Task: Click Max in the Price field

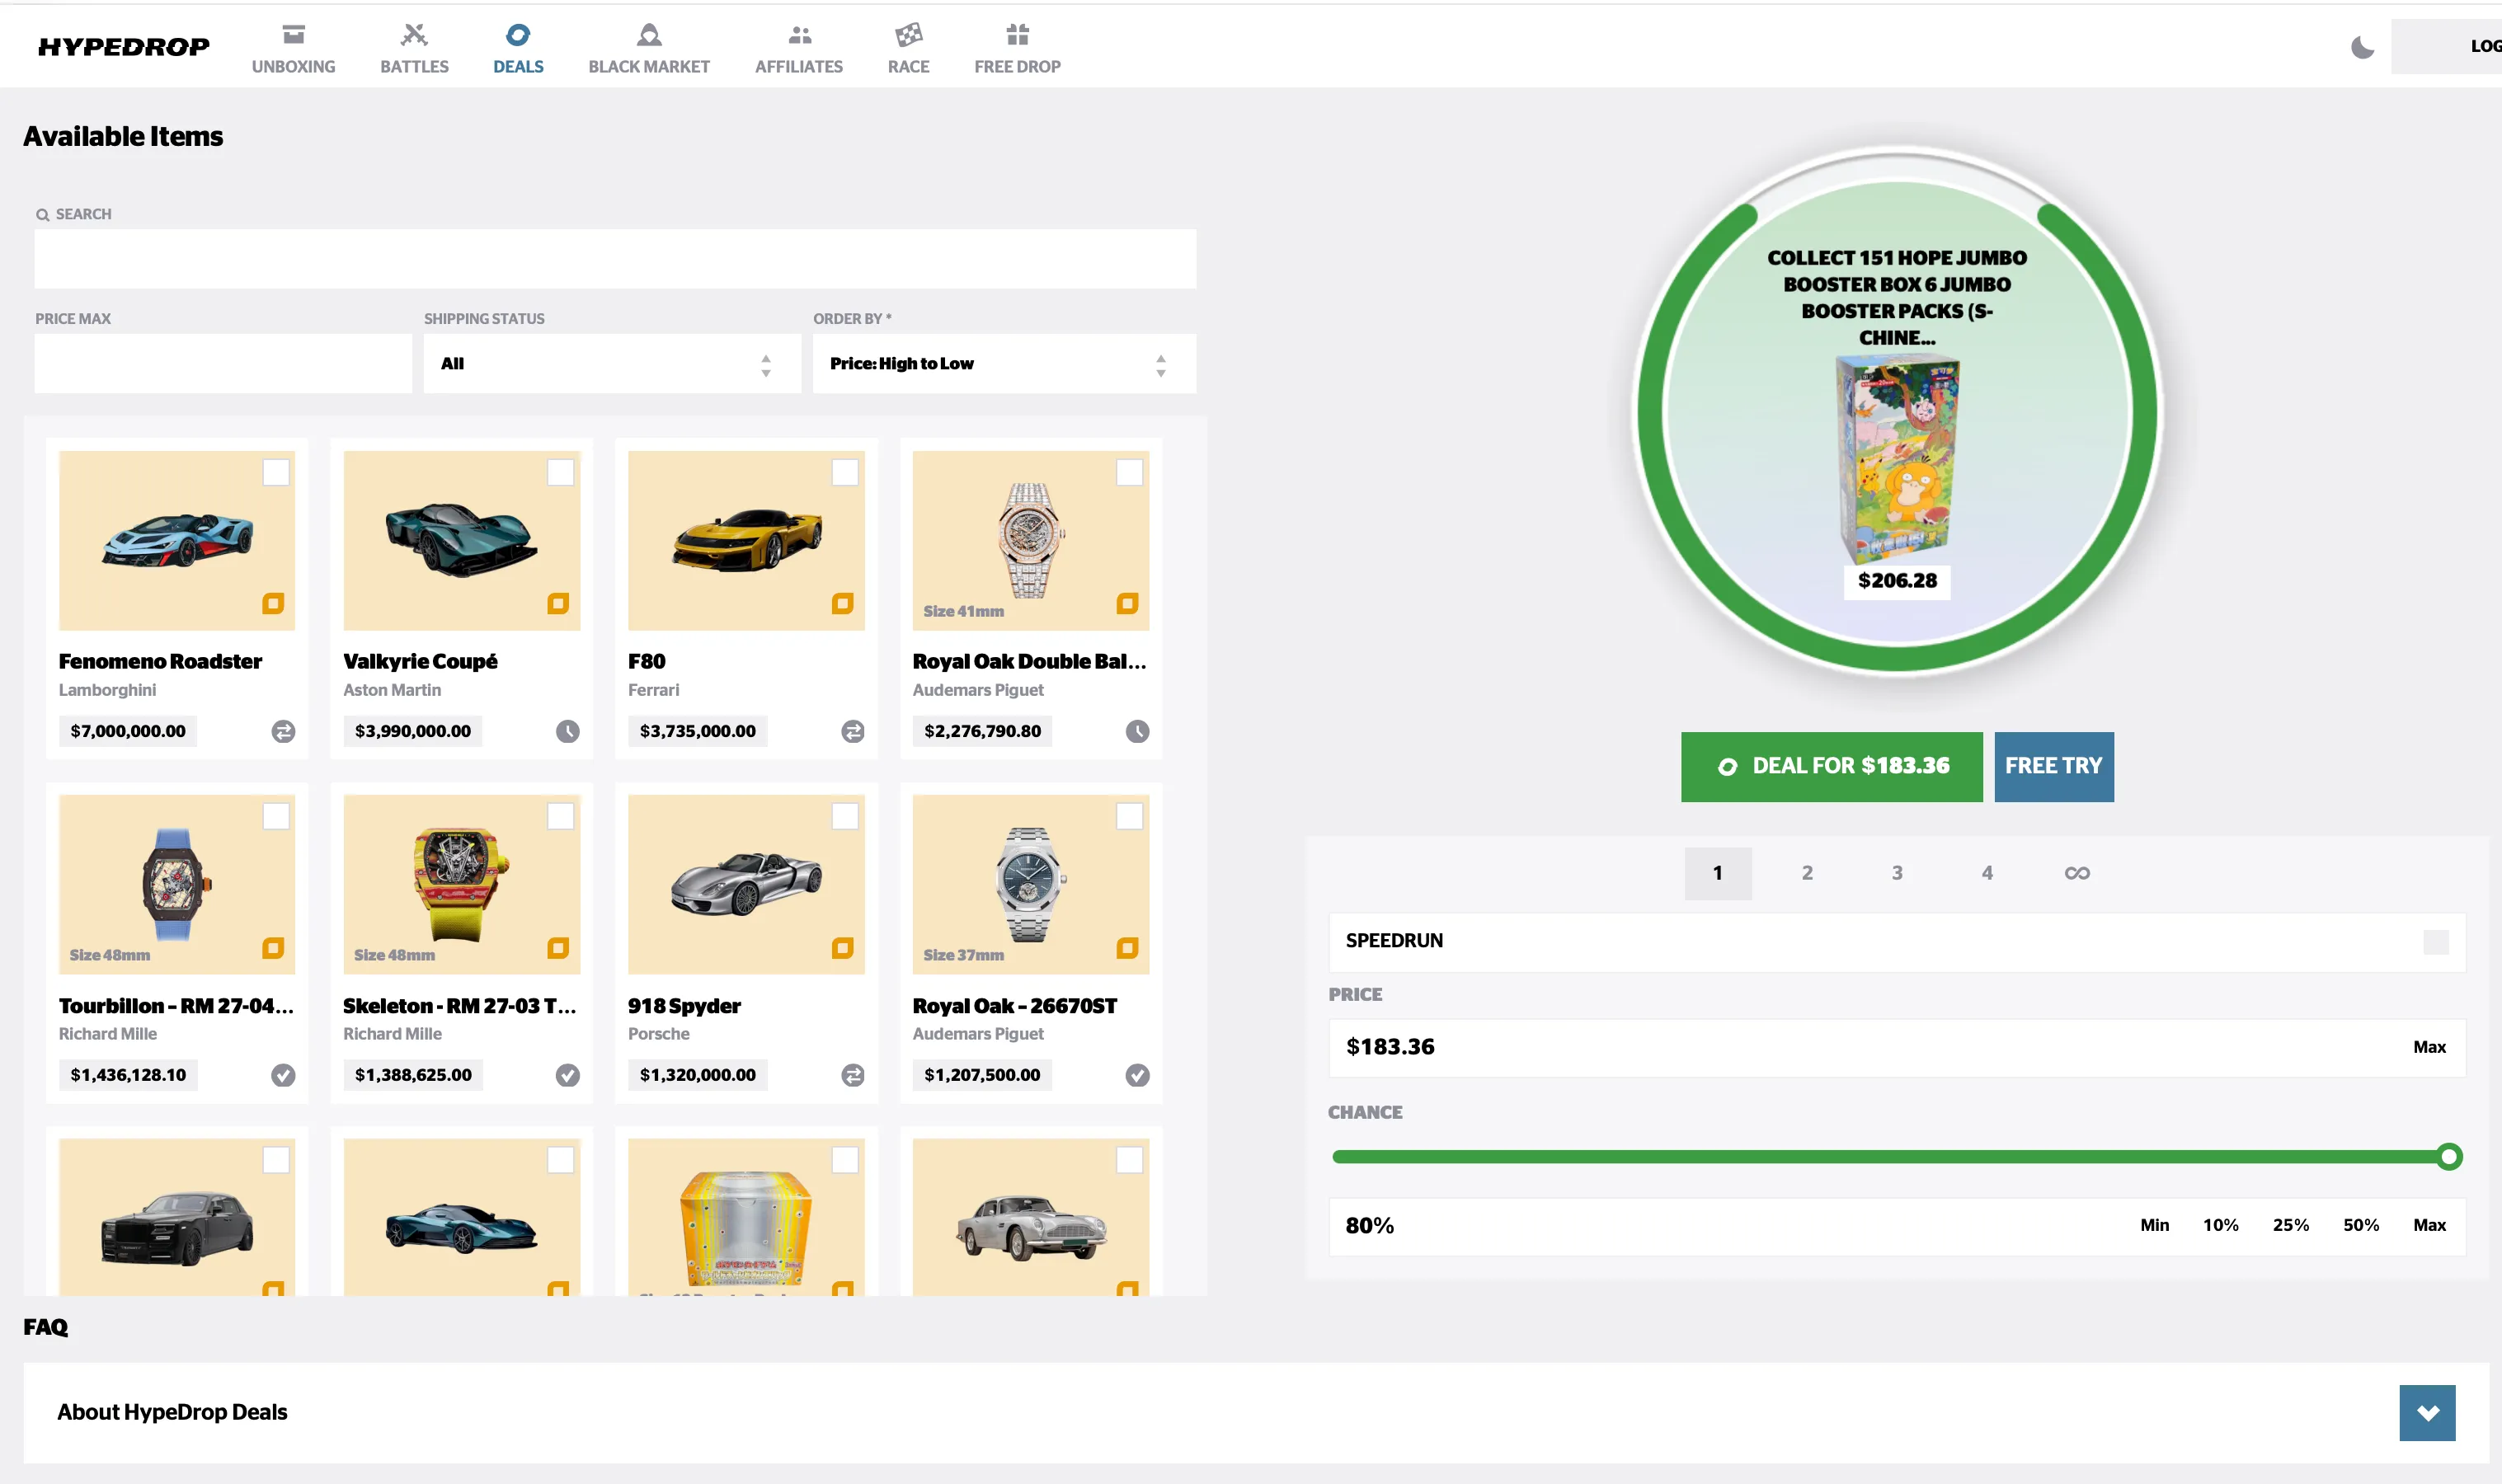Action: click(2429, 1047)
